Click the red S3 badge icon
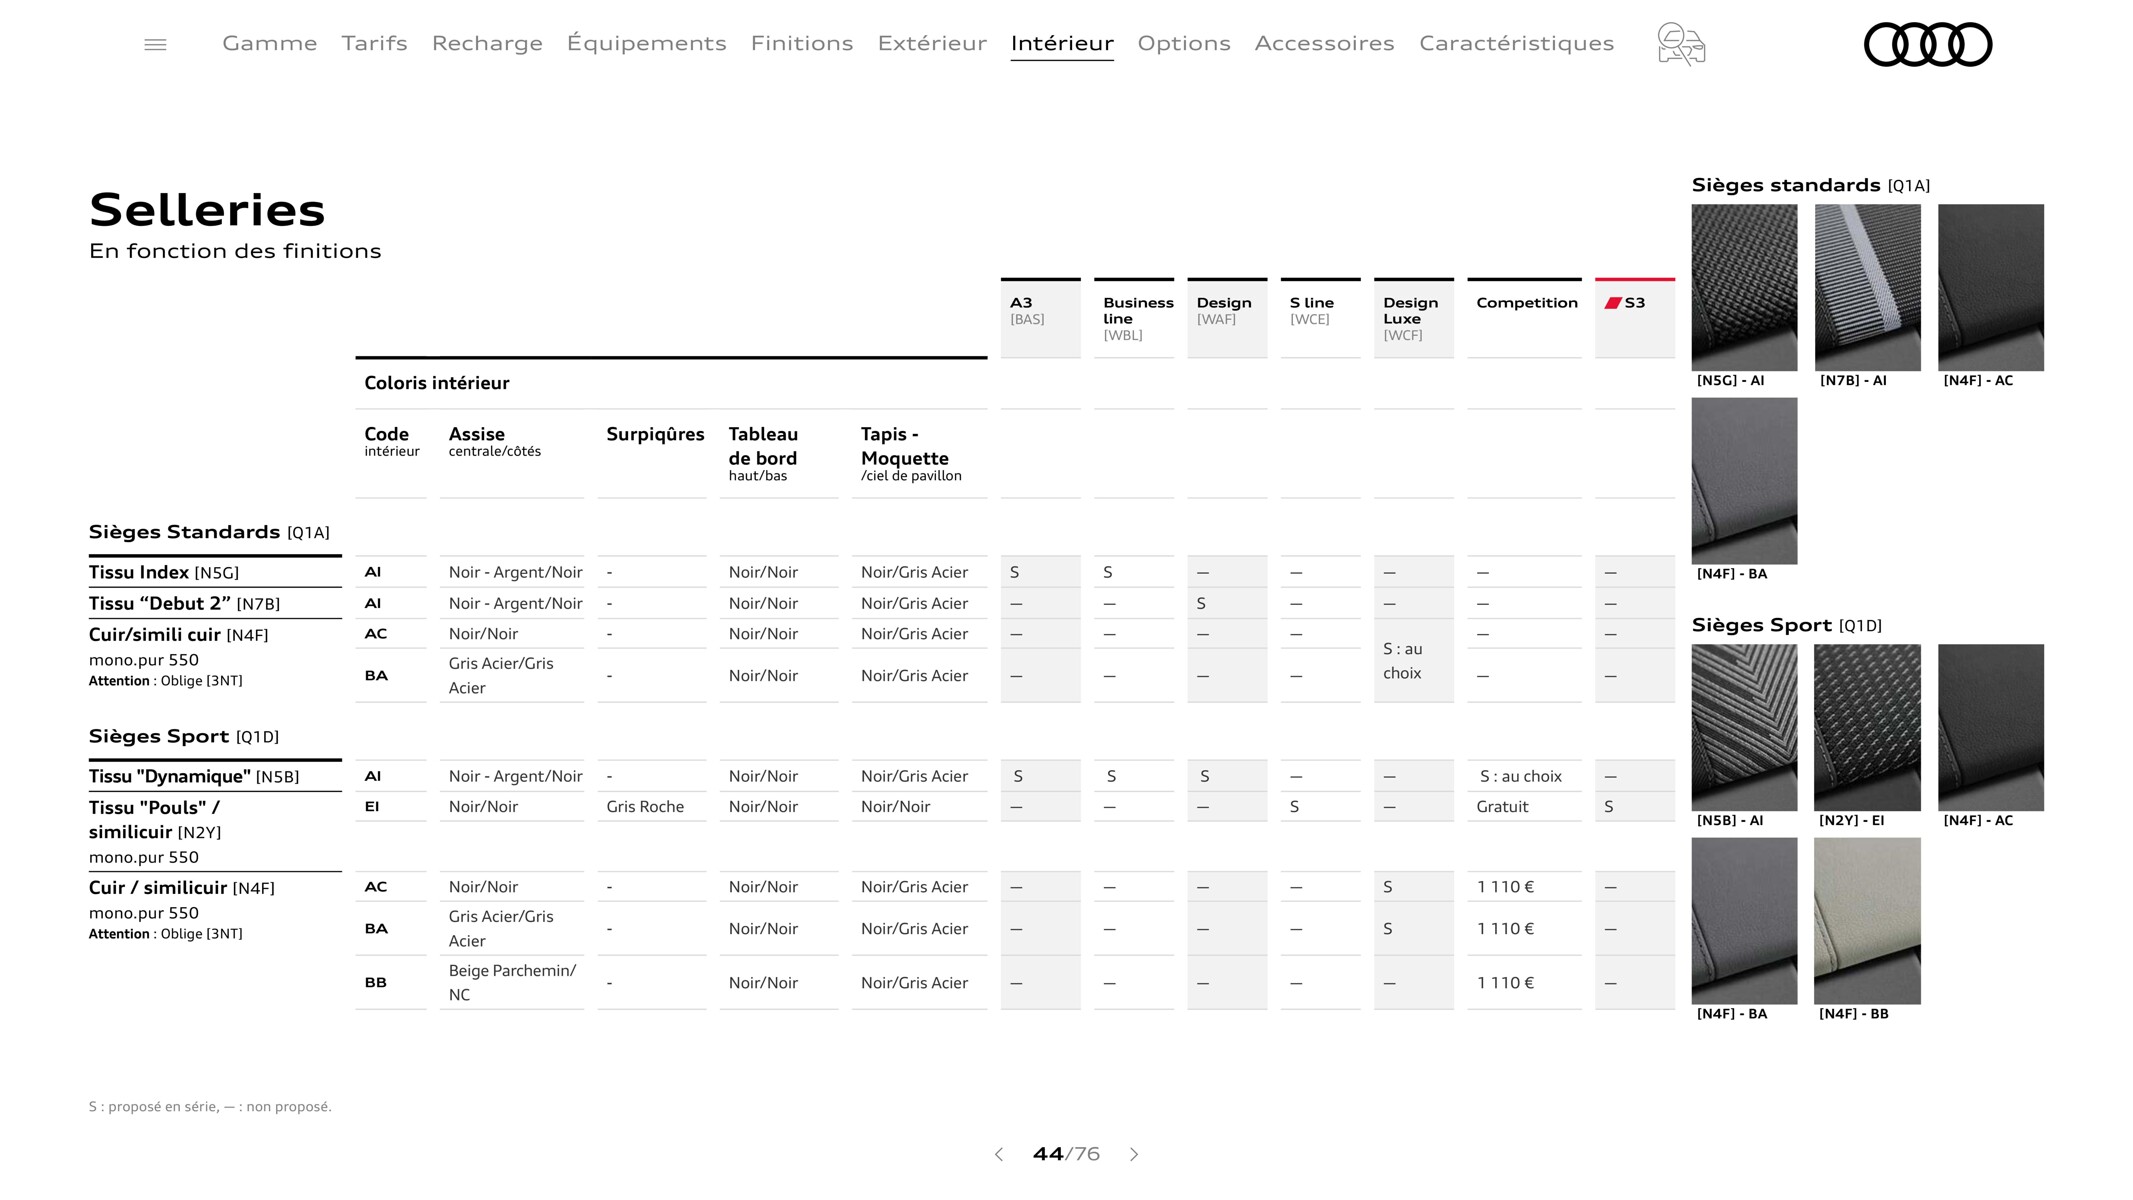 pyautogui.click(x=1613, y=303)
